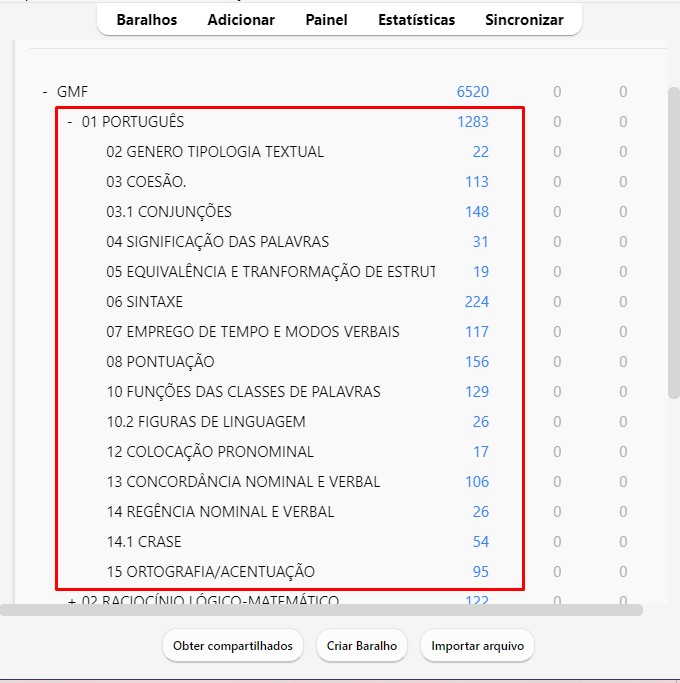Click the Importar arquivo button
The image size is (680, 683).
pos(477,646)
